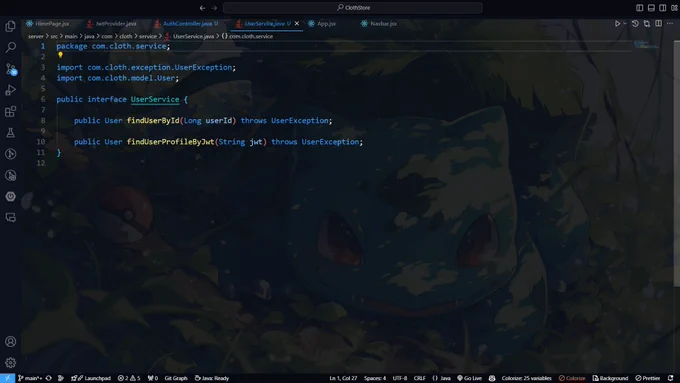Switch to the JwtProvider.java tab

click(x=111, y=24)
